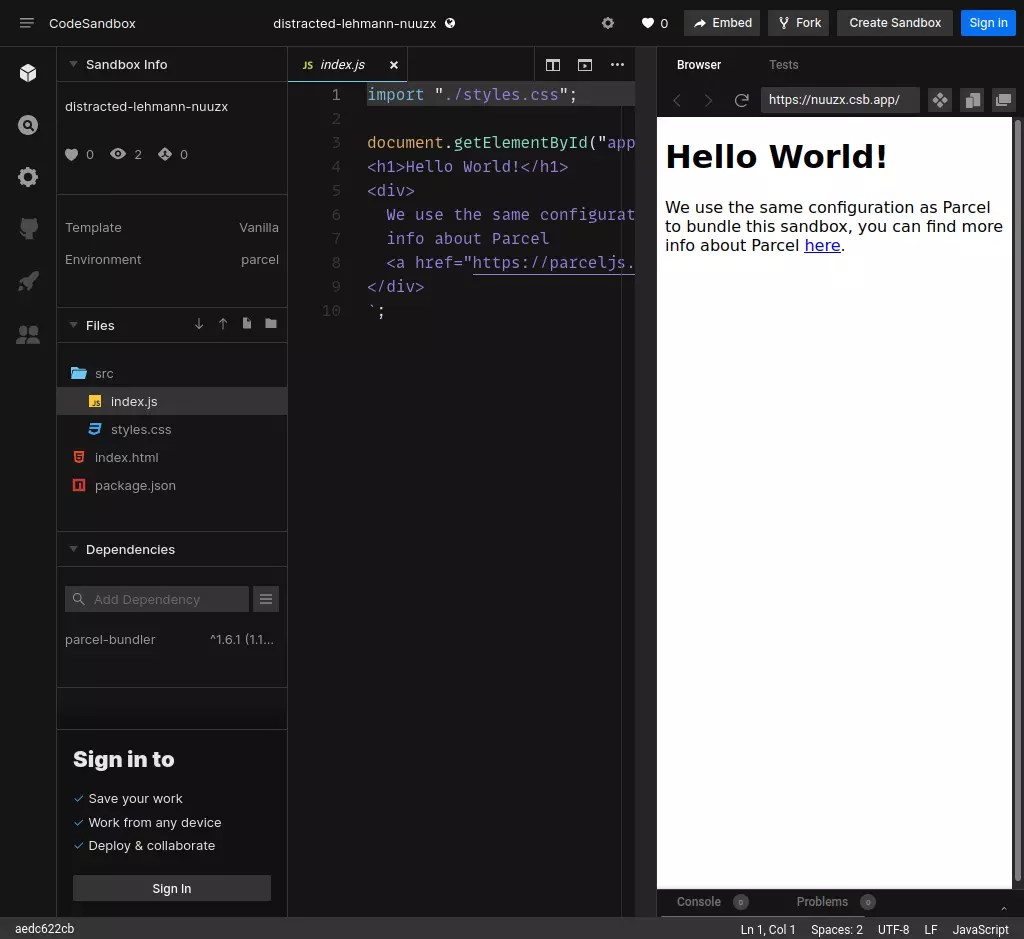Create a new directory in the Files panel
The height and width of the screenshot is (939, 1024).
pos(270,323)
